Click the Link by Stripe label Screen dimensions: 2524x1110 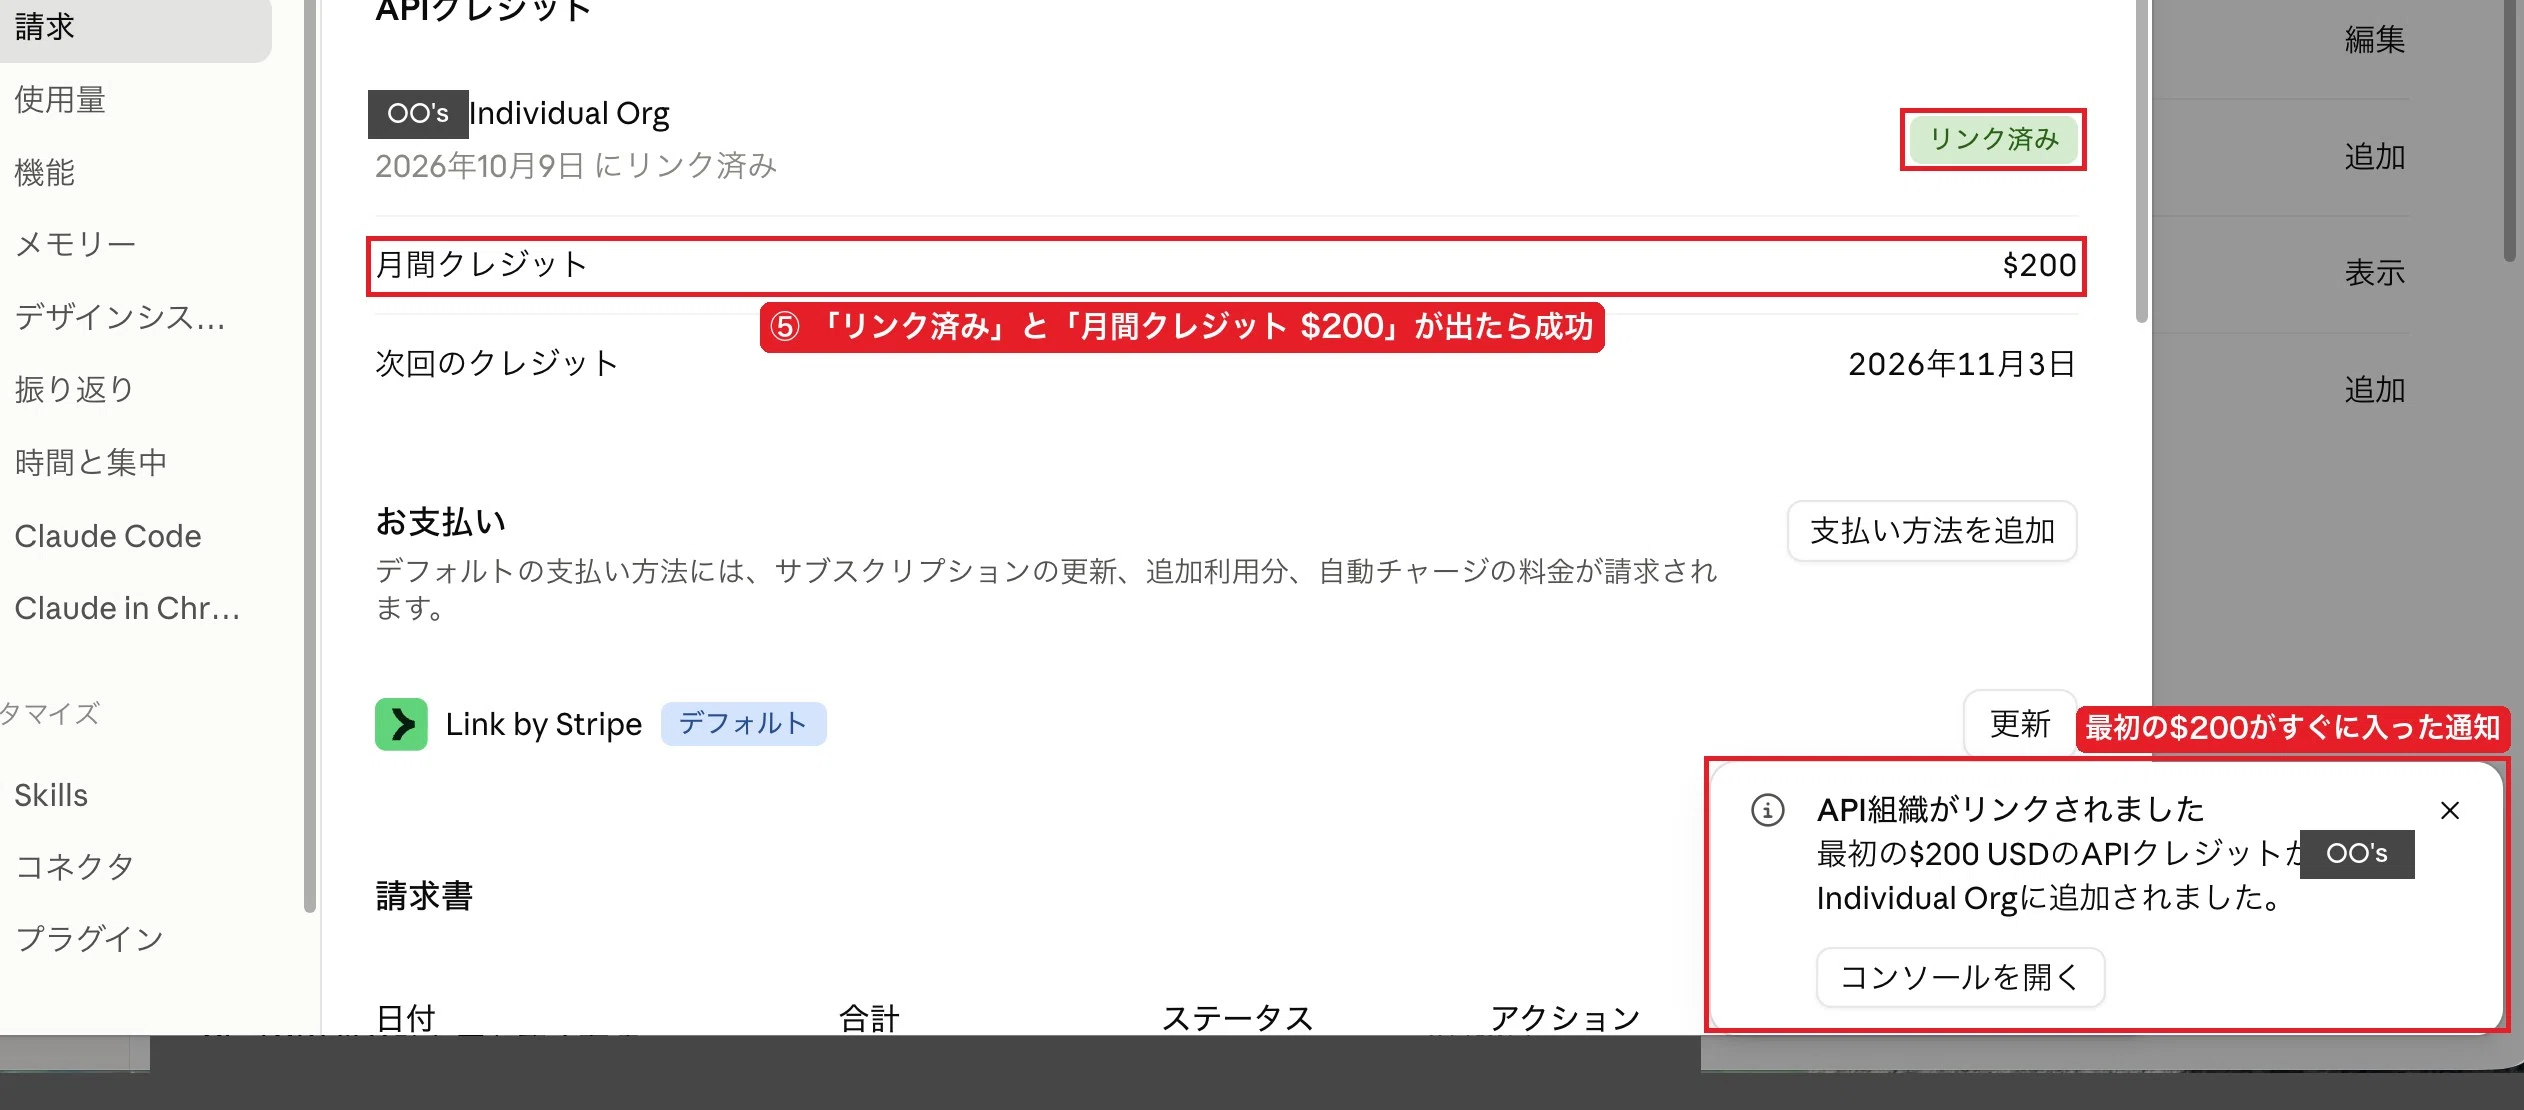click(x=544, y=724)
